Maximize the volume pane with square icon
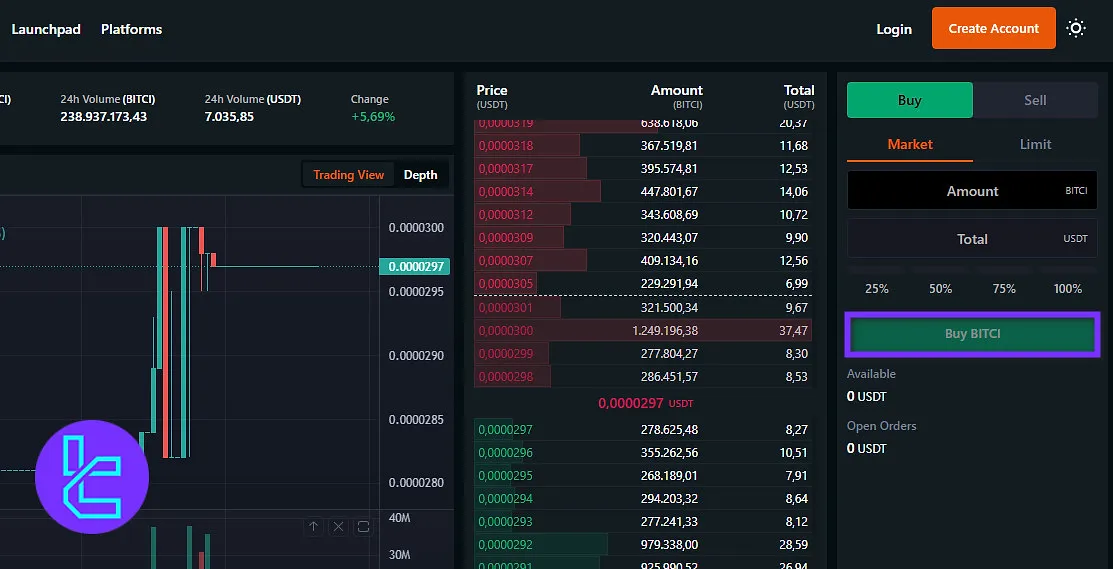This screenshot has width=1113, height=569. [363, 527]
